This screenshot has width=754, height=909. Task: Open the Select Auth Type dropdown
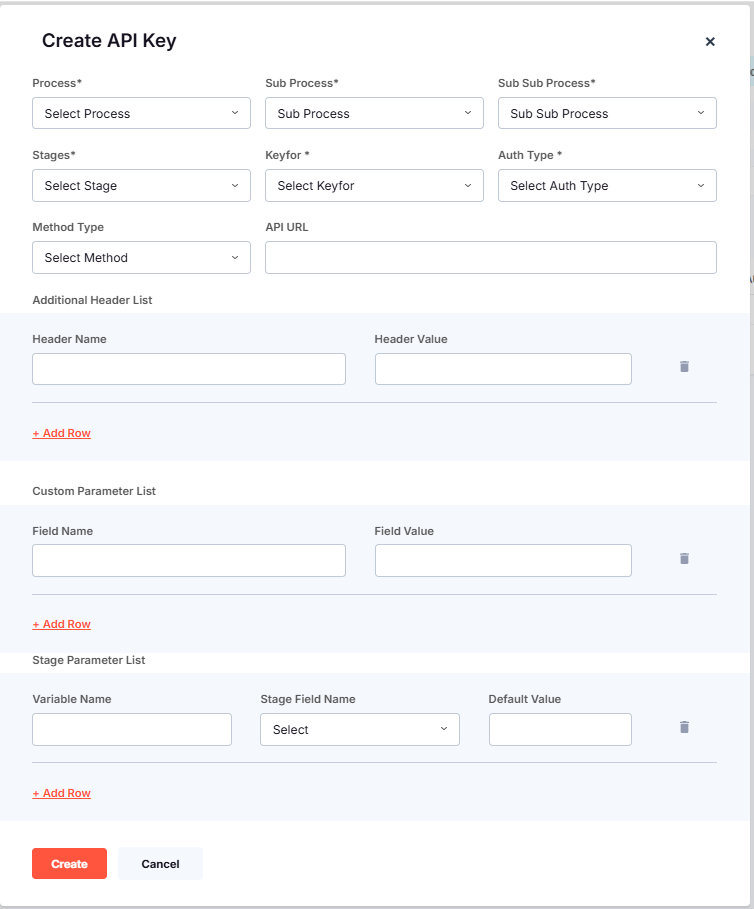607,185
